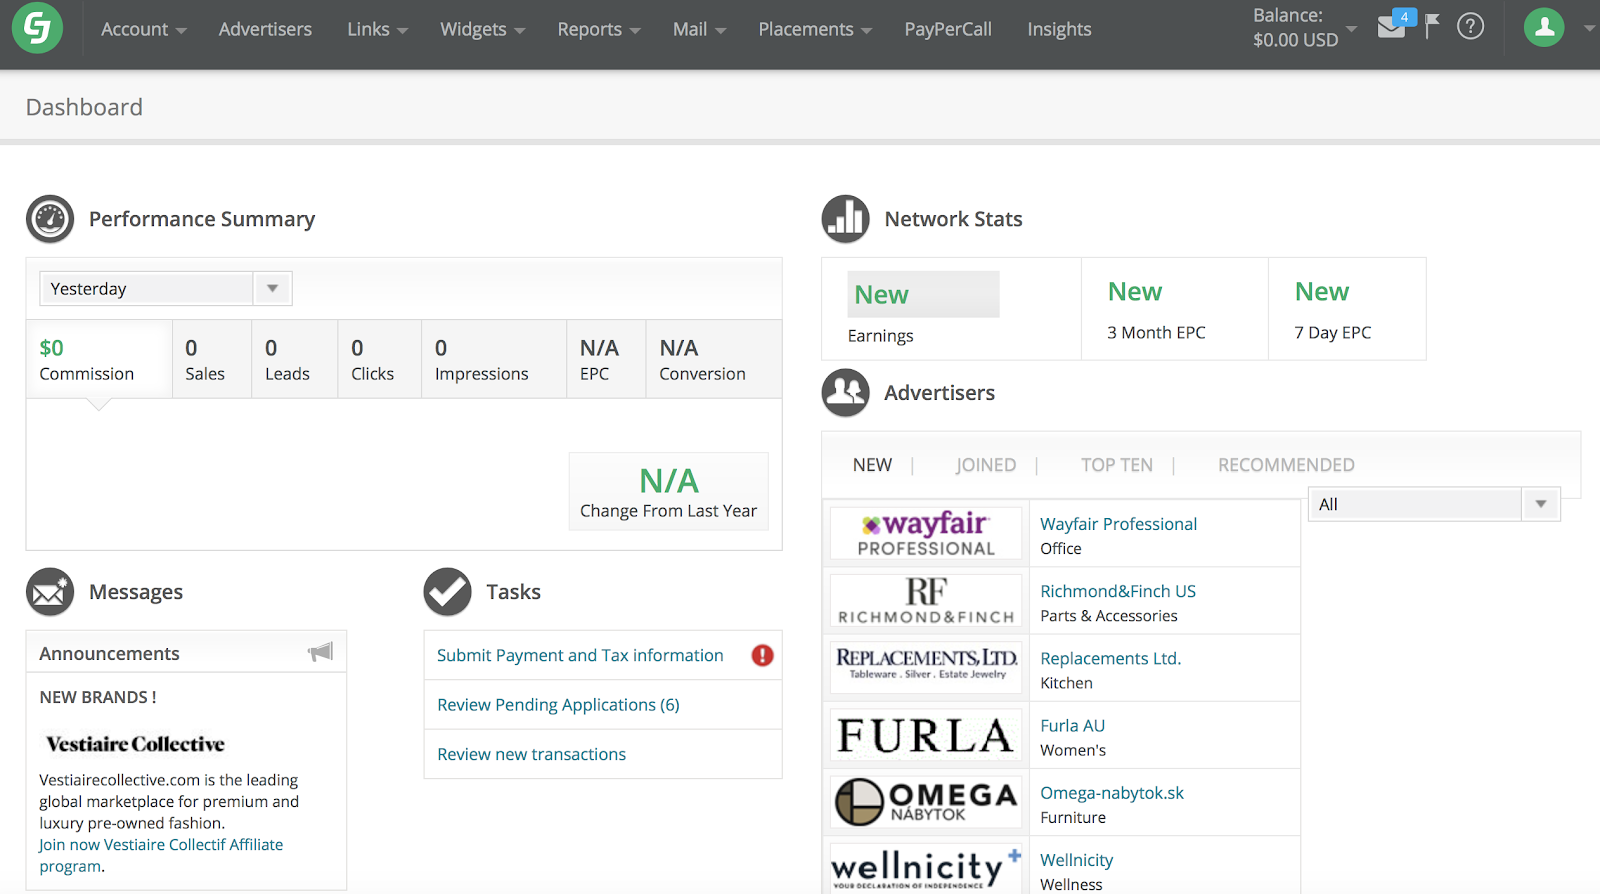Image resolution: width=1600 pixels, height=894 pixels.
Task: Open the Yesterday date range dropdown
Action: pyautogui.click(x=166, y=289)
